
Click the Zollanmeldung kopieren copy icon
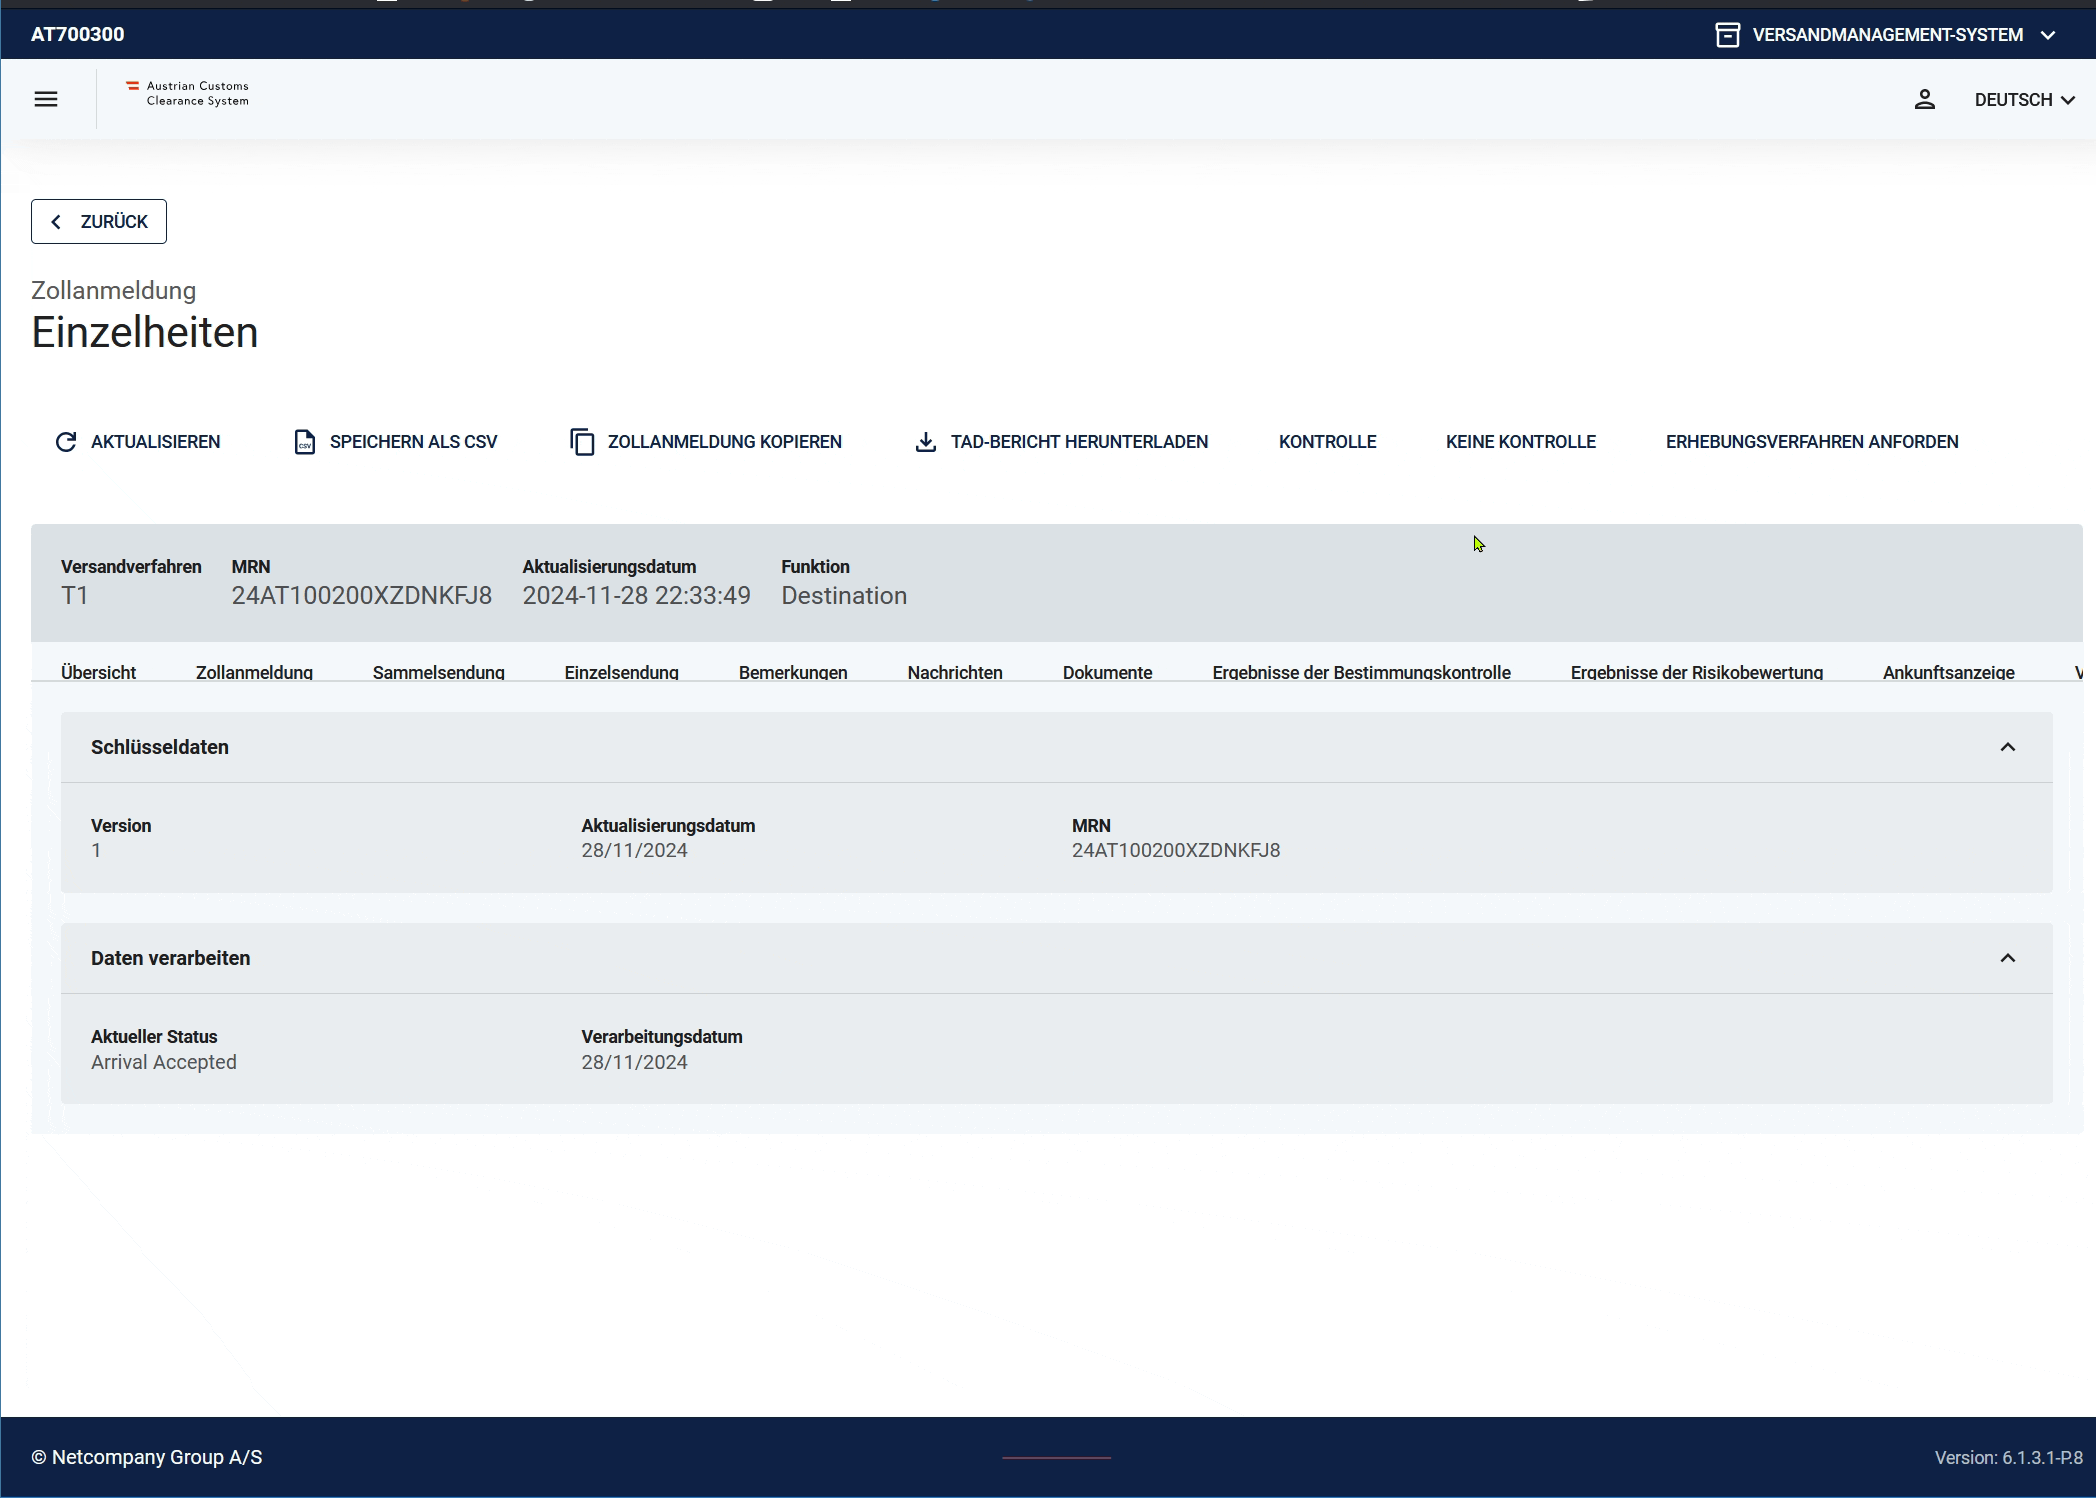click(x=582, y=442)
